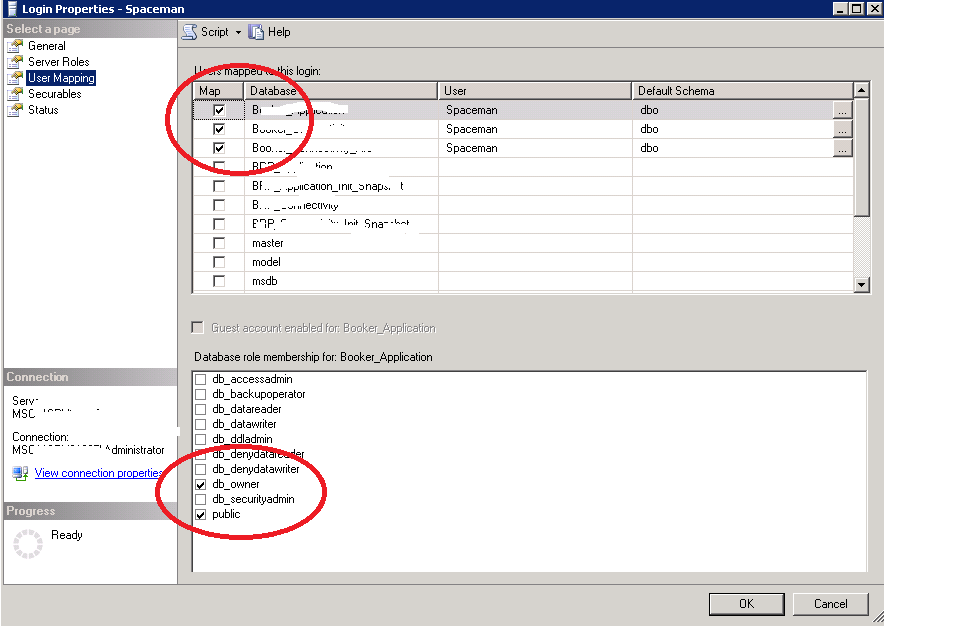The width and height of the screenshot is (973, 626).
Task: Uncheck the db_owner role checkbox
Action: click(200, 485)
